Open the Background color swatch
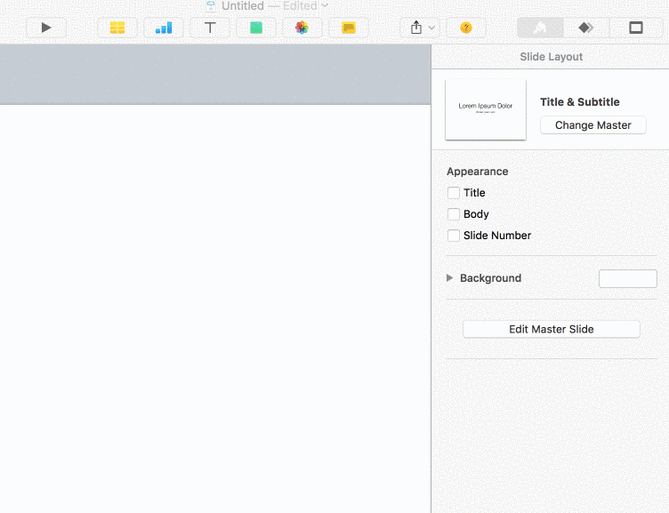Screen dimensions: 669x513 (x=627, y=278)
